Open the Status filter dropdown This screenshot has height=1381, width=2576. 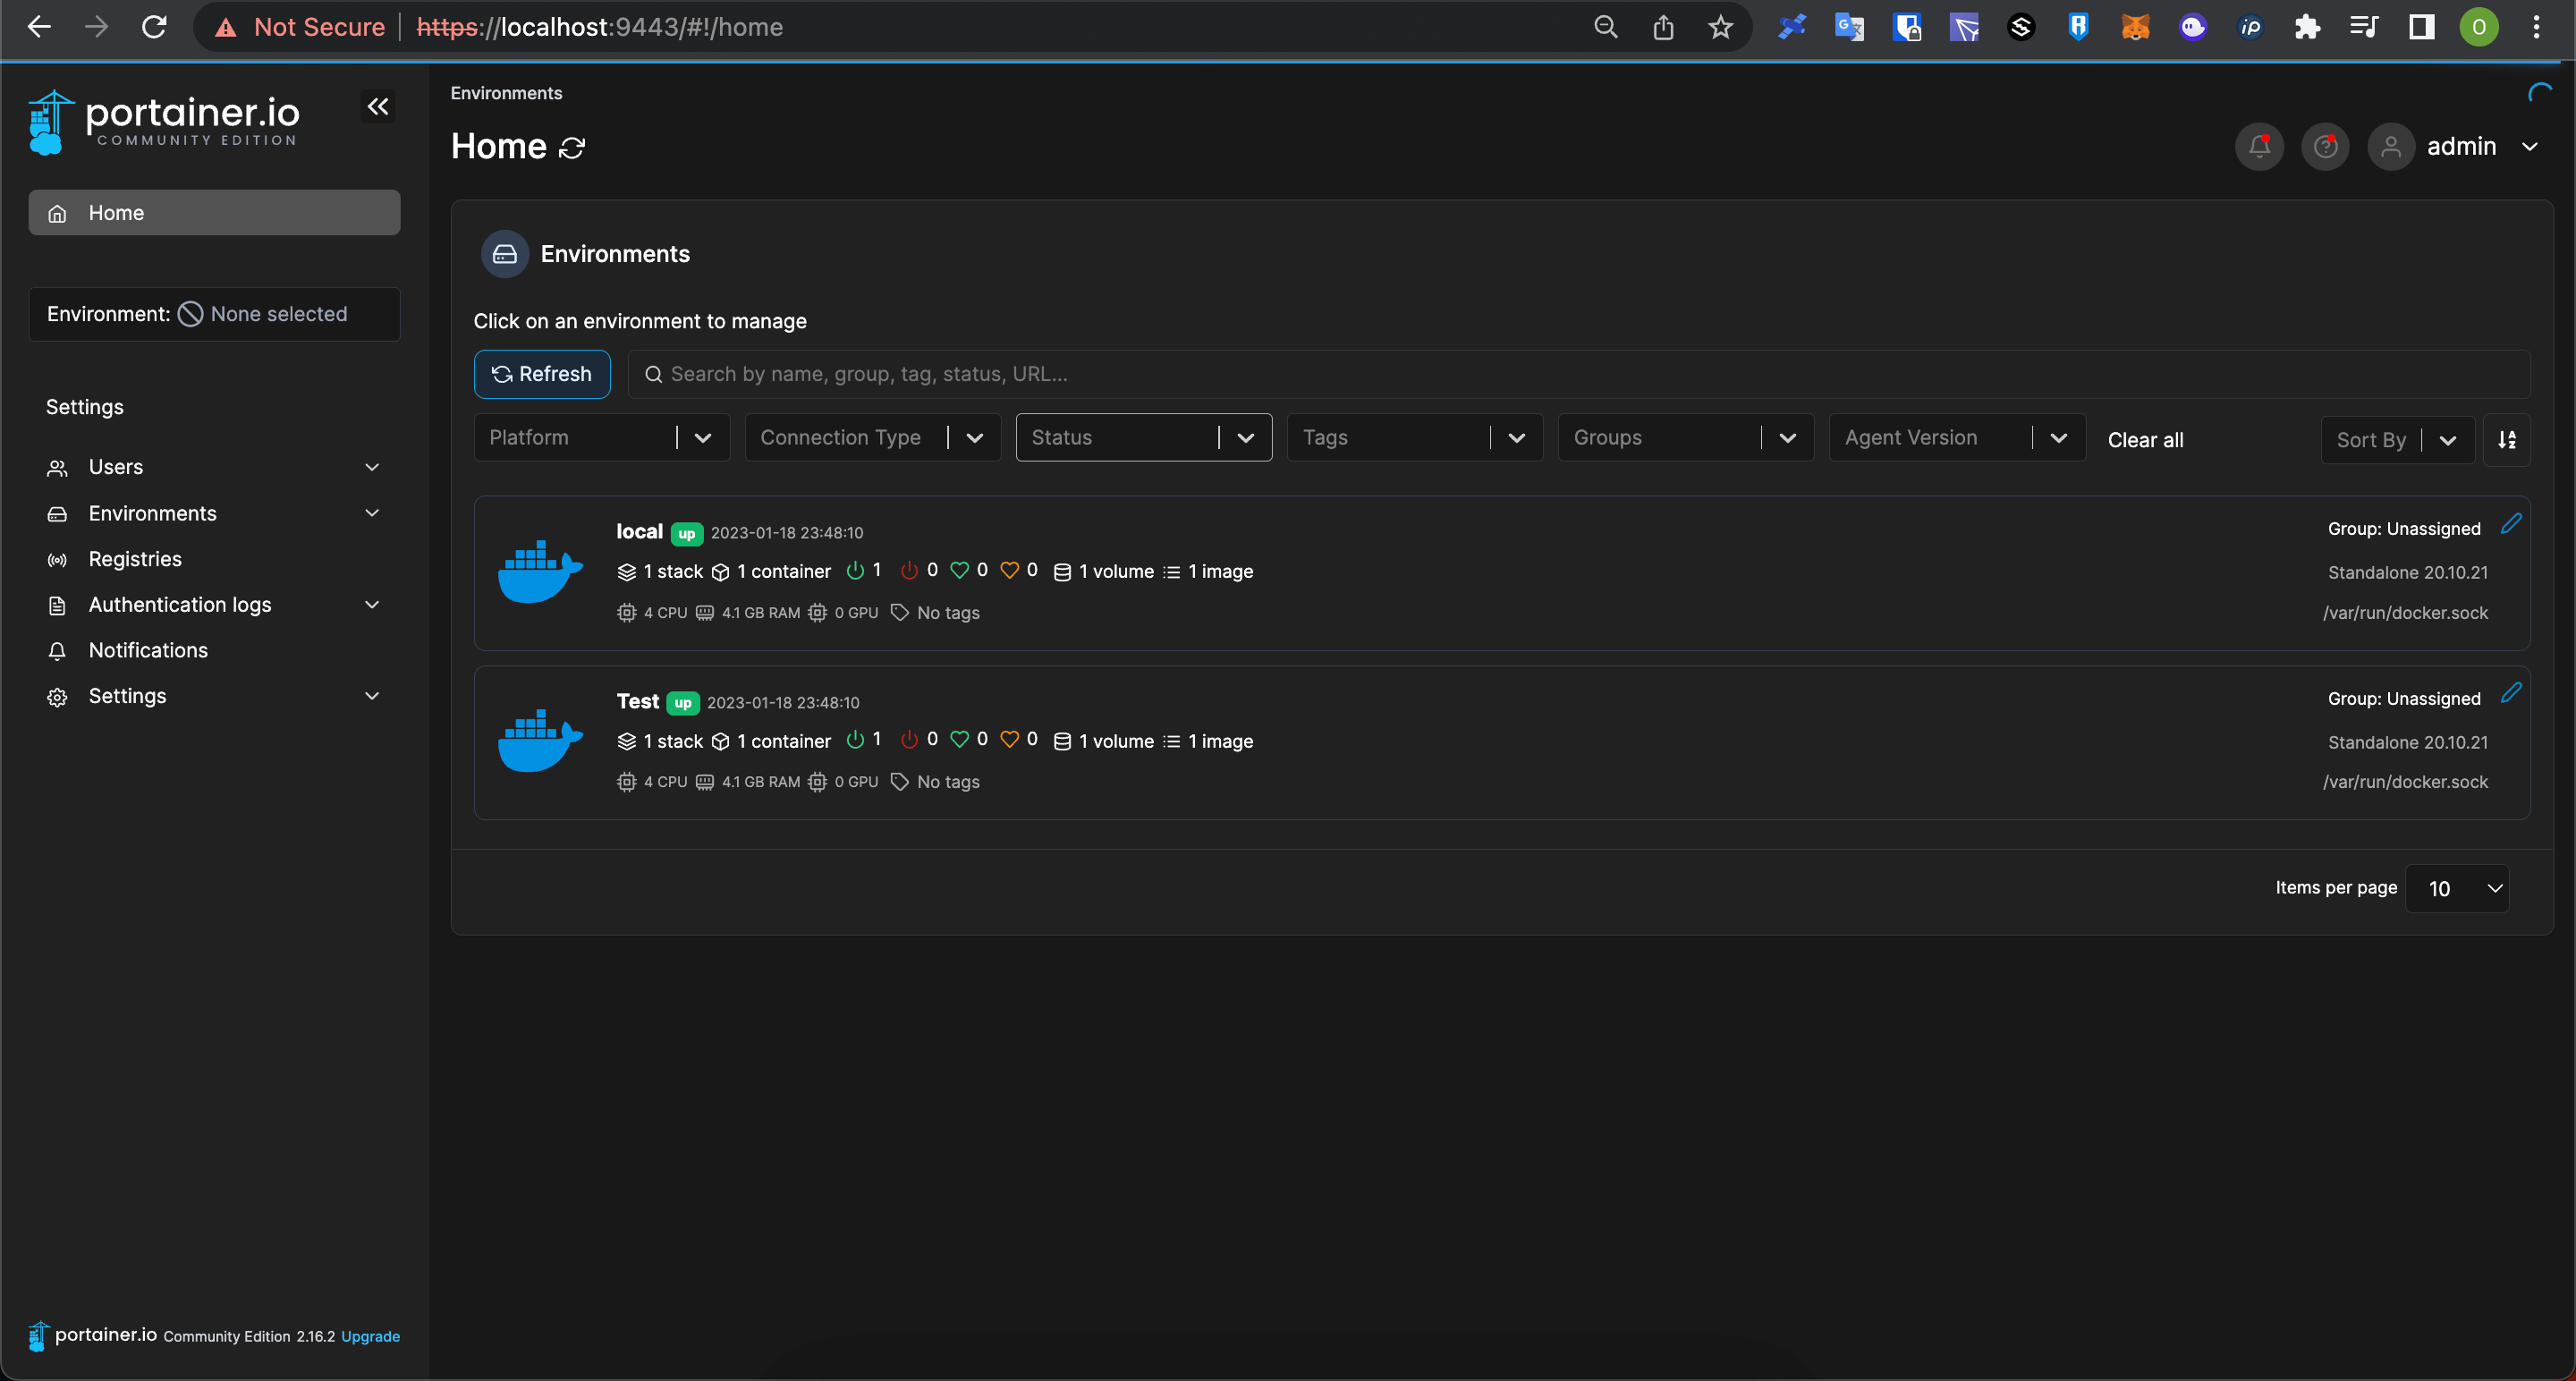tap(1143, 438)
